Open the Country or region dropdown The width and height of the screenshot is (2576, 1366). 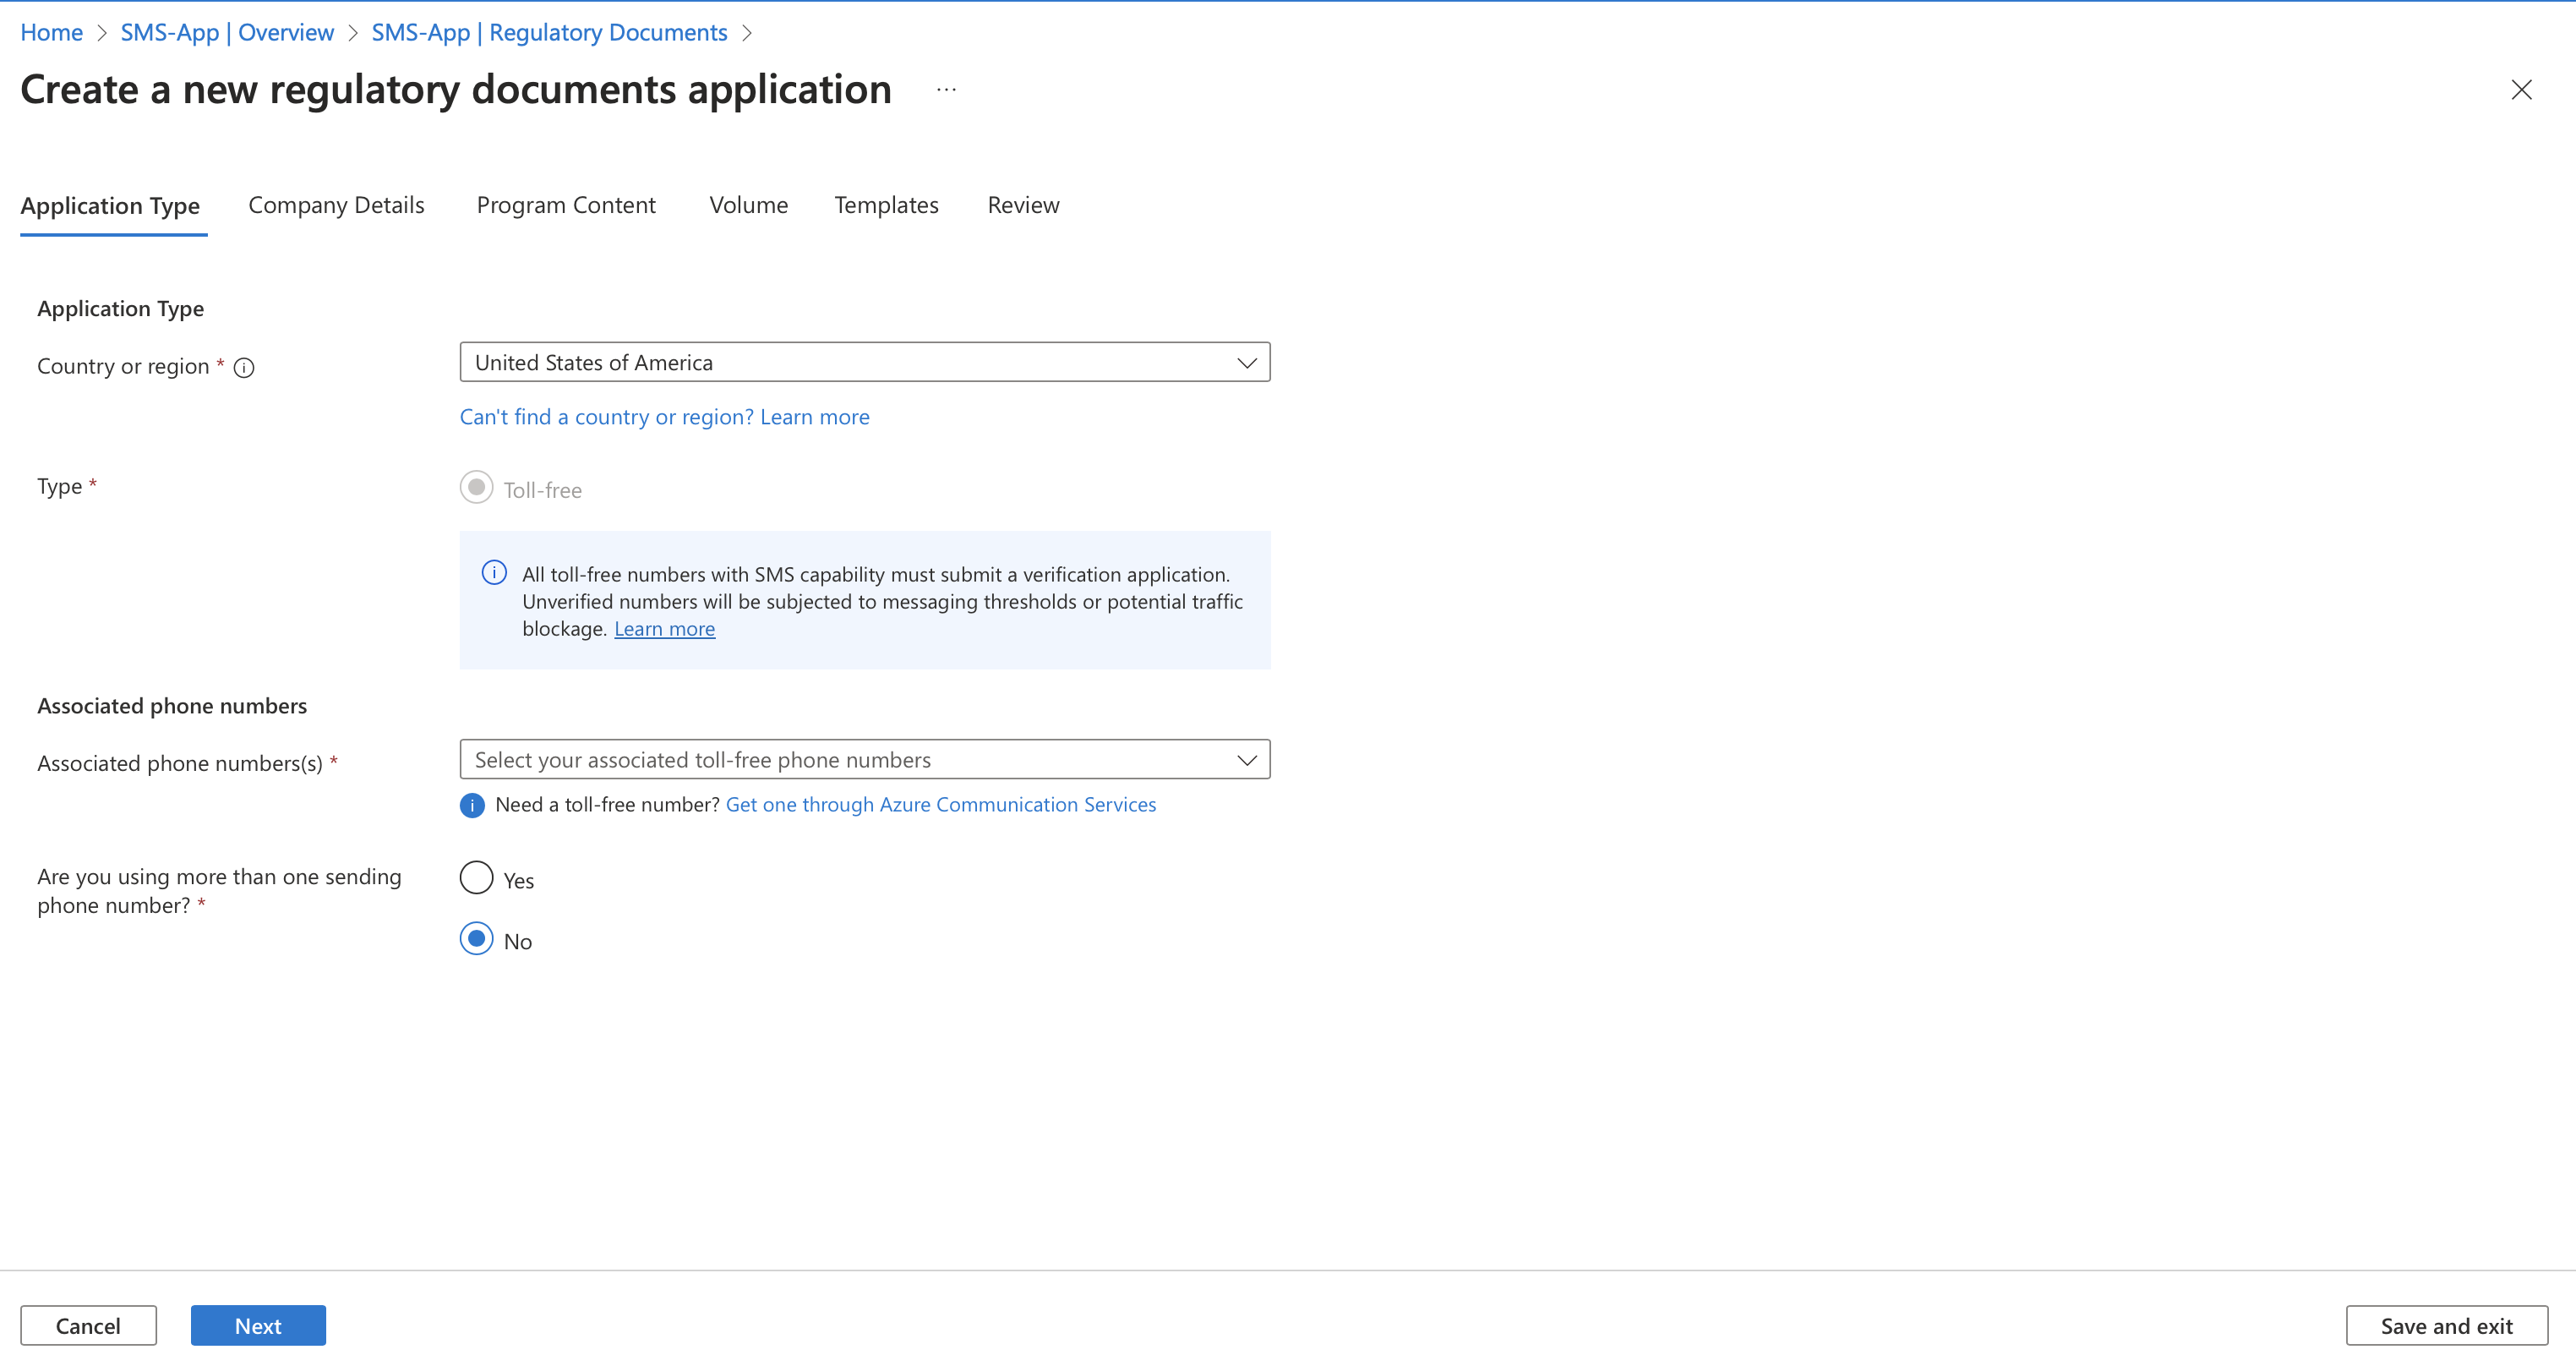pos(864,363)
